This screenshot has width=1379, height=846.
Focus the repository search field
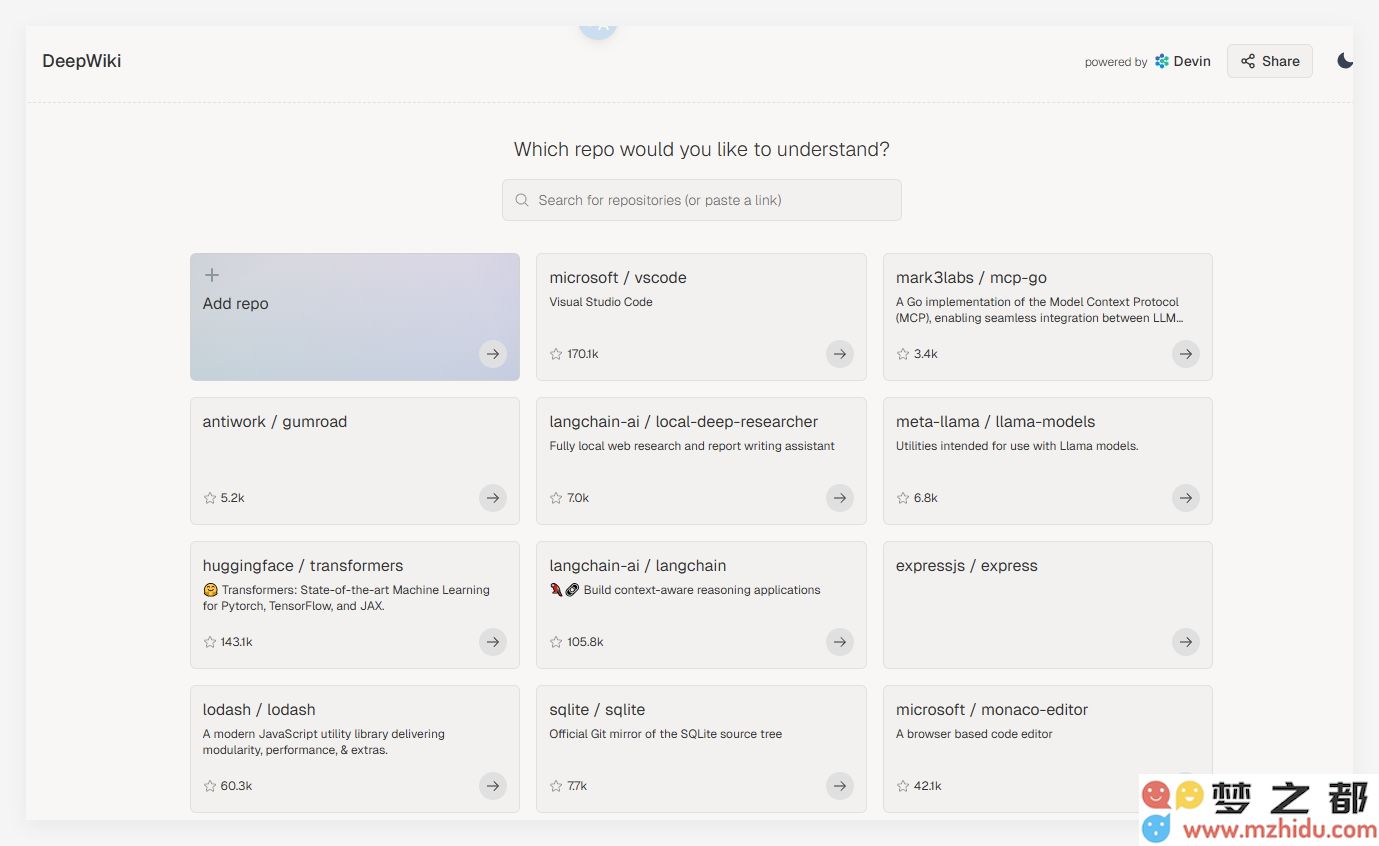pos(701,200)
